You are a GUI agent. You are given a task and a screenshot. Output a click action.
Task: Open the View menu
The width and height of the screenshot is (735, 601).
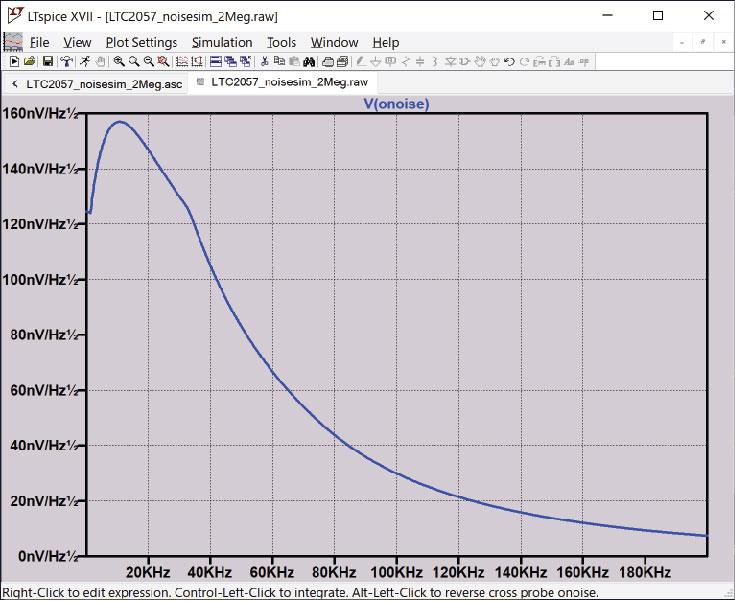coord(77,42)
